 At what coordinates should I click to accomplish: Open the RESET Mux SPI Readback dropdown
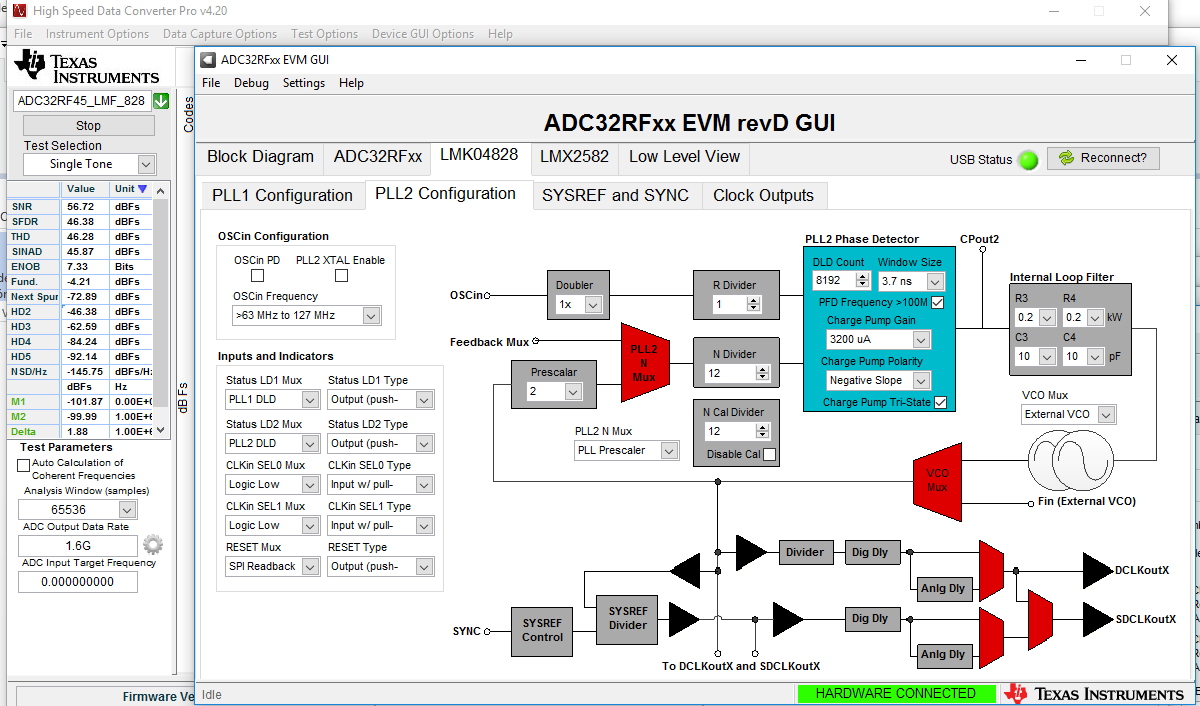pyautogui.click(x=310, y=567)
